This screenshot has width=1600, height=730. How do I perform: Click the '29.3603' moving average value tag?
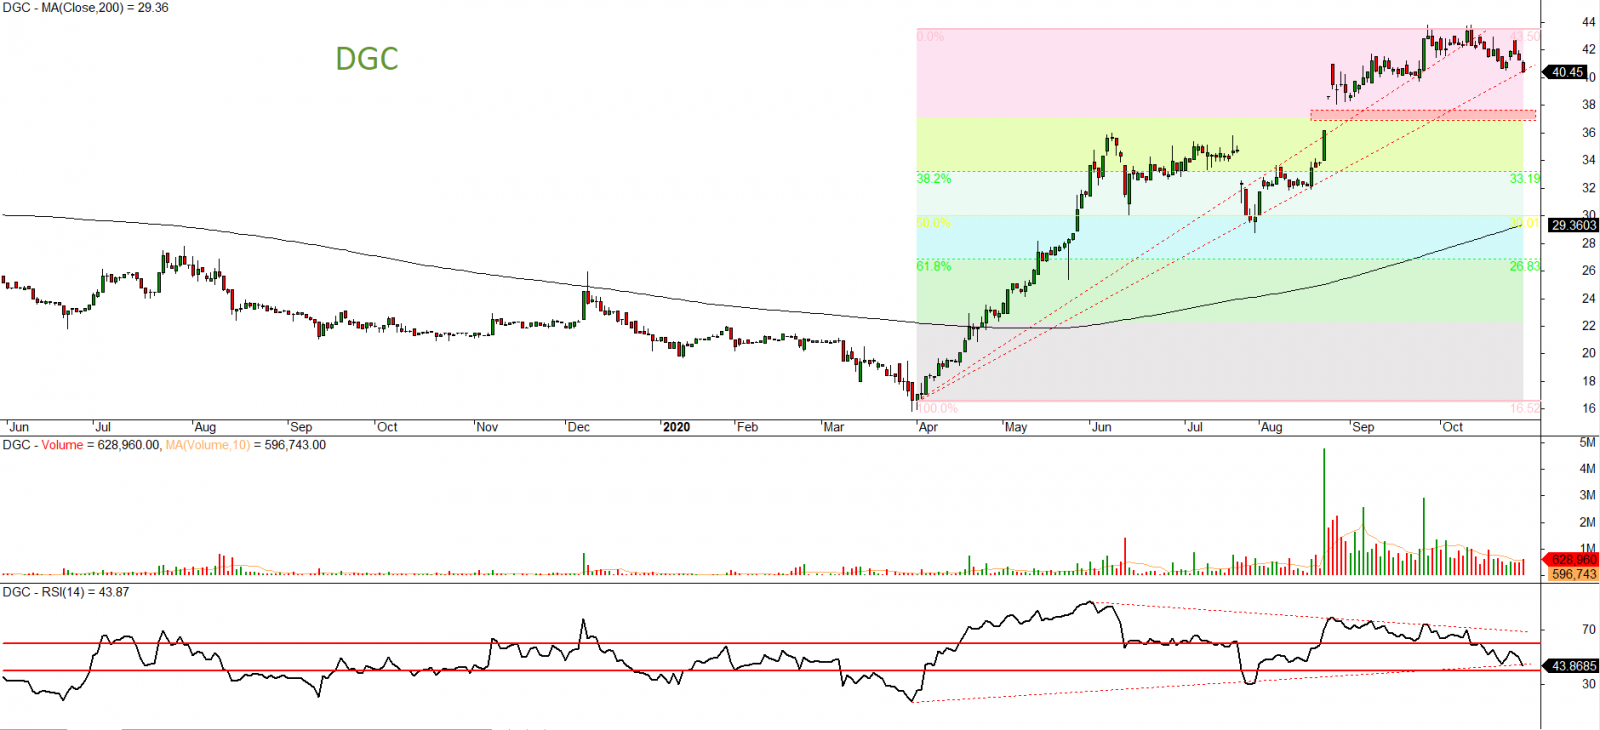click(1573, 225)
